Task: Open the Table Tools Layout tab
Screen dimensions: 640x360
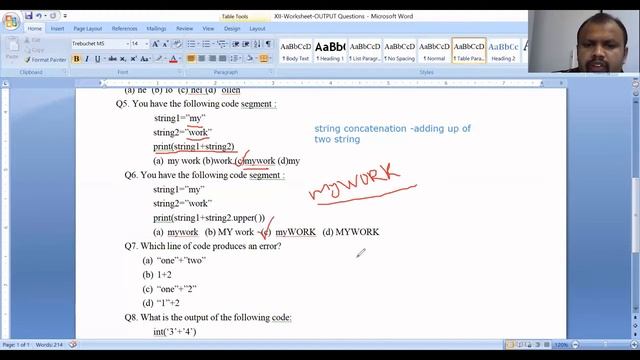Action: coord(257,29)
